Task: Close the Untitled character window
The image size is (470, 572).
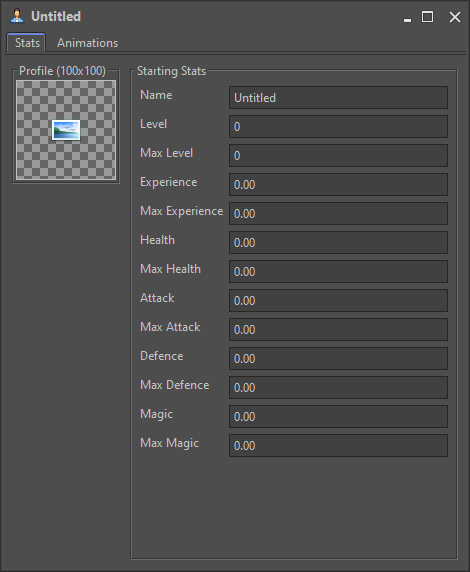Action: point(455,17)
